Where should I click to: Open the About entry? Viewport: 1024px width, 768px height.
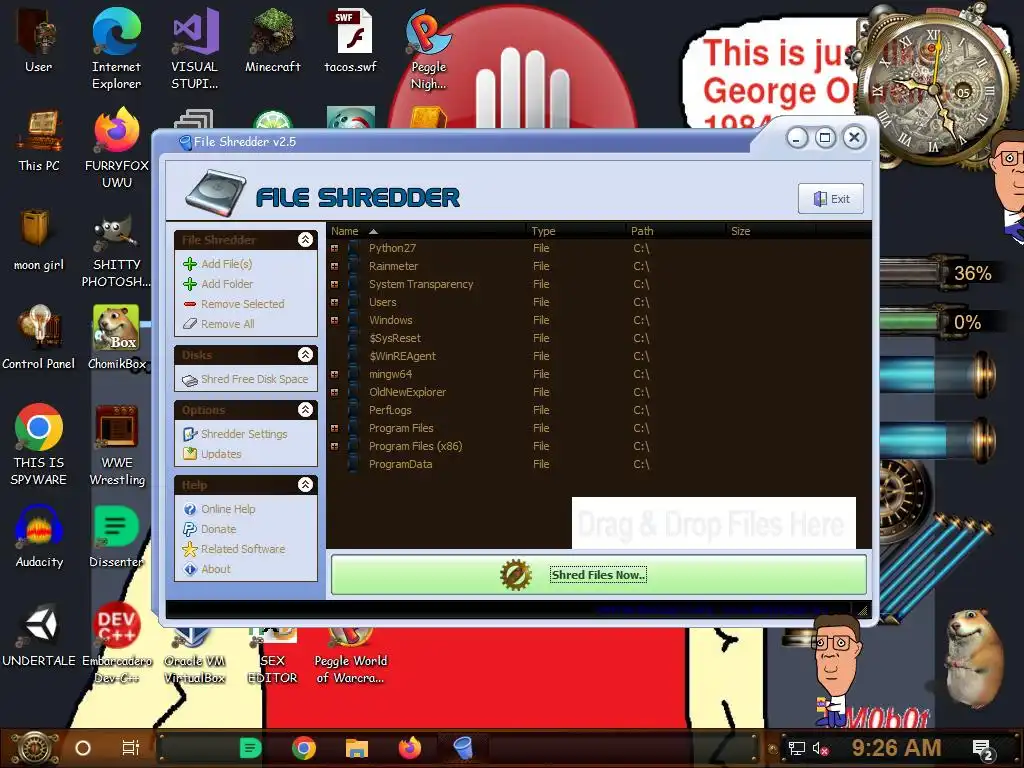pos(216,569)
